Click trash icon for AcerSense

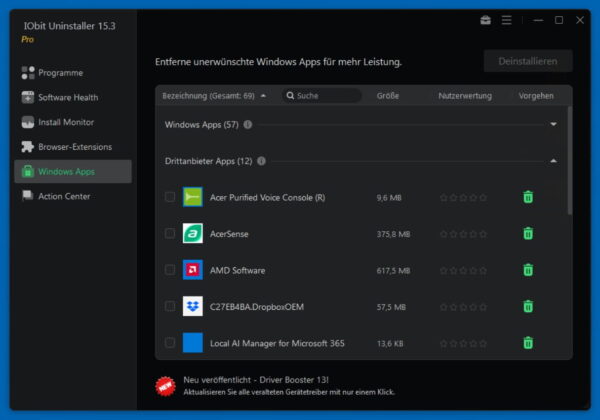528,233
